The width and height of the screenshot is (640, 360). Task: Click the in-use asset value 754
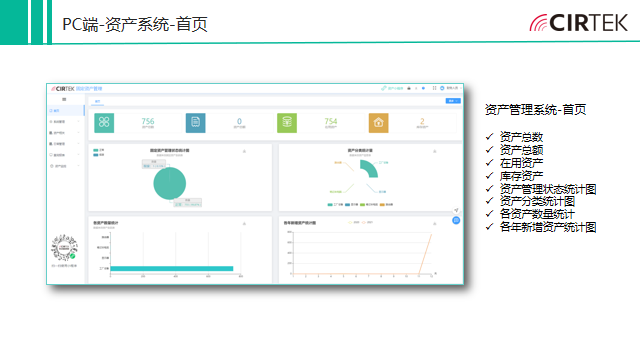click(331, 121)
